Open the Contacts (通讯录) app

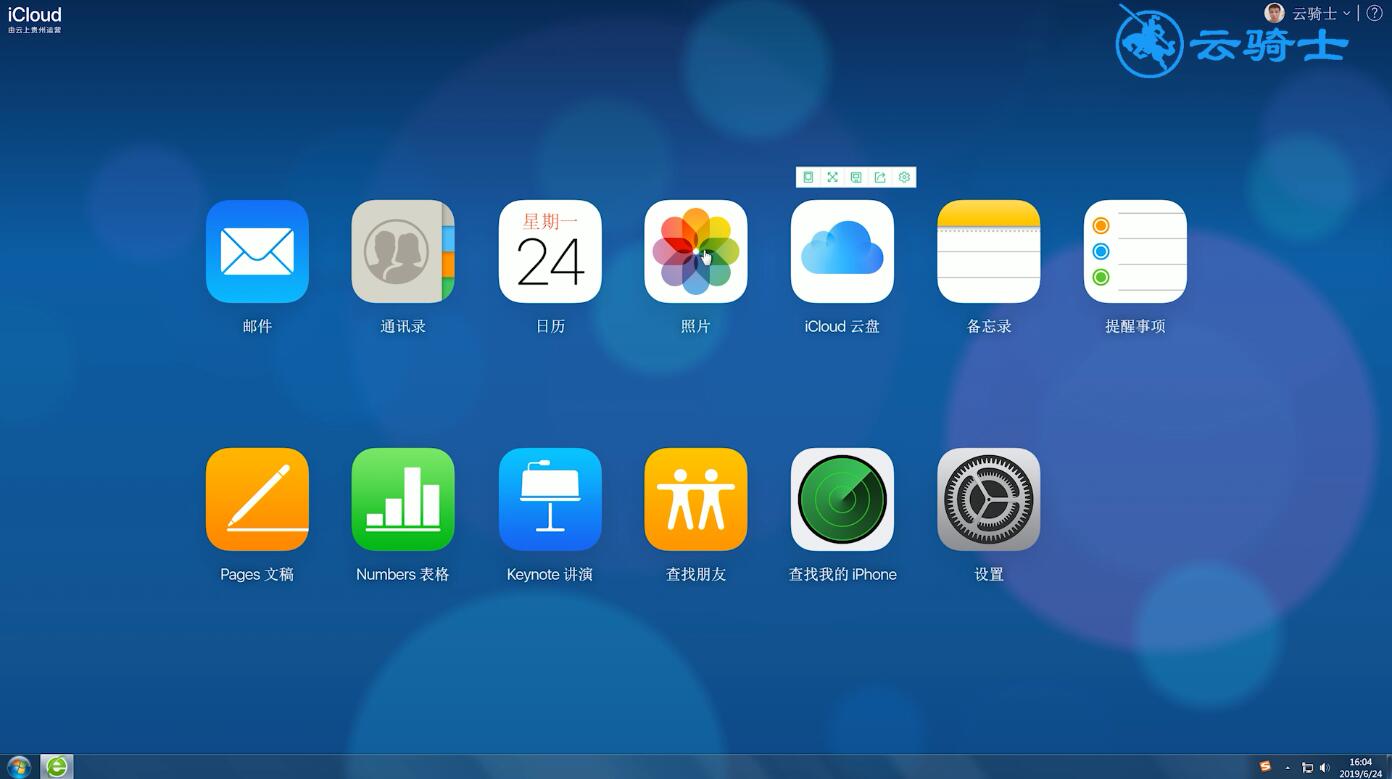click(x=403, y=251)
